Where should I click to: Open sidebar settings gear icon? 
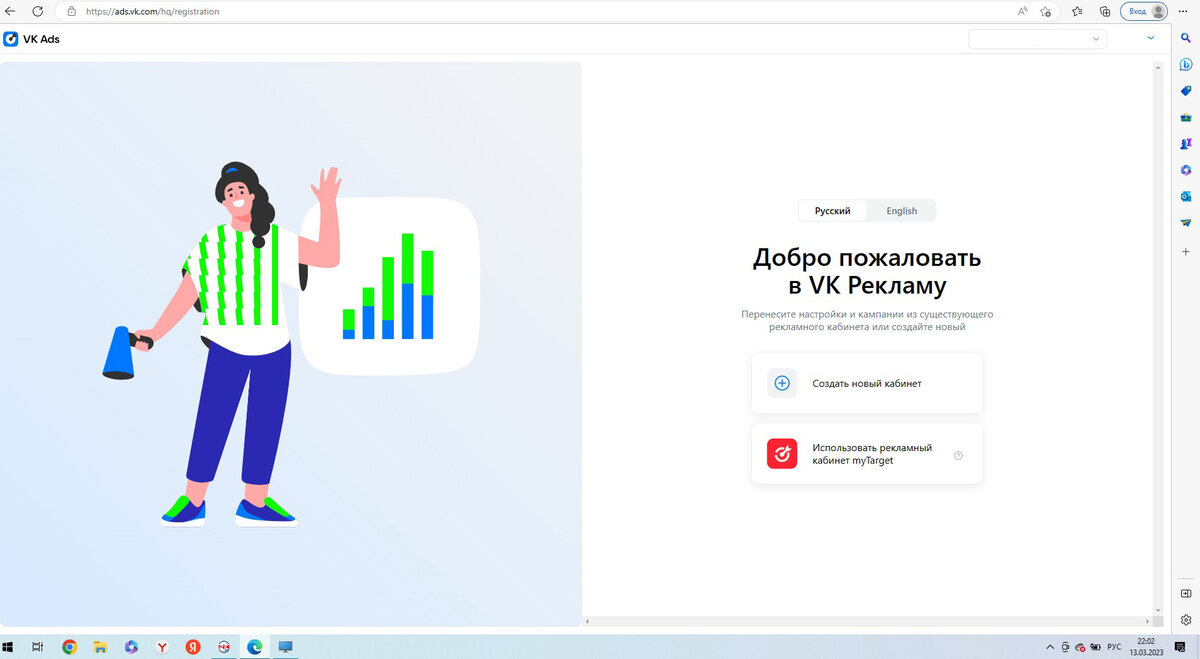pos(1186,620)
